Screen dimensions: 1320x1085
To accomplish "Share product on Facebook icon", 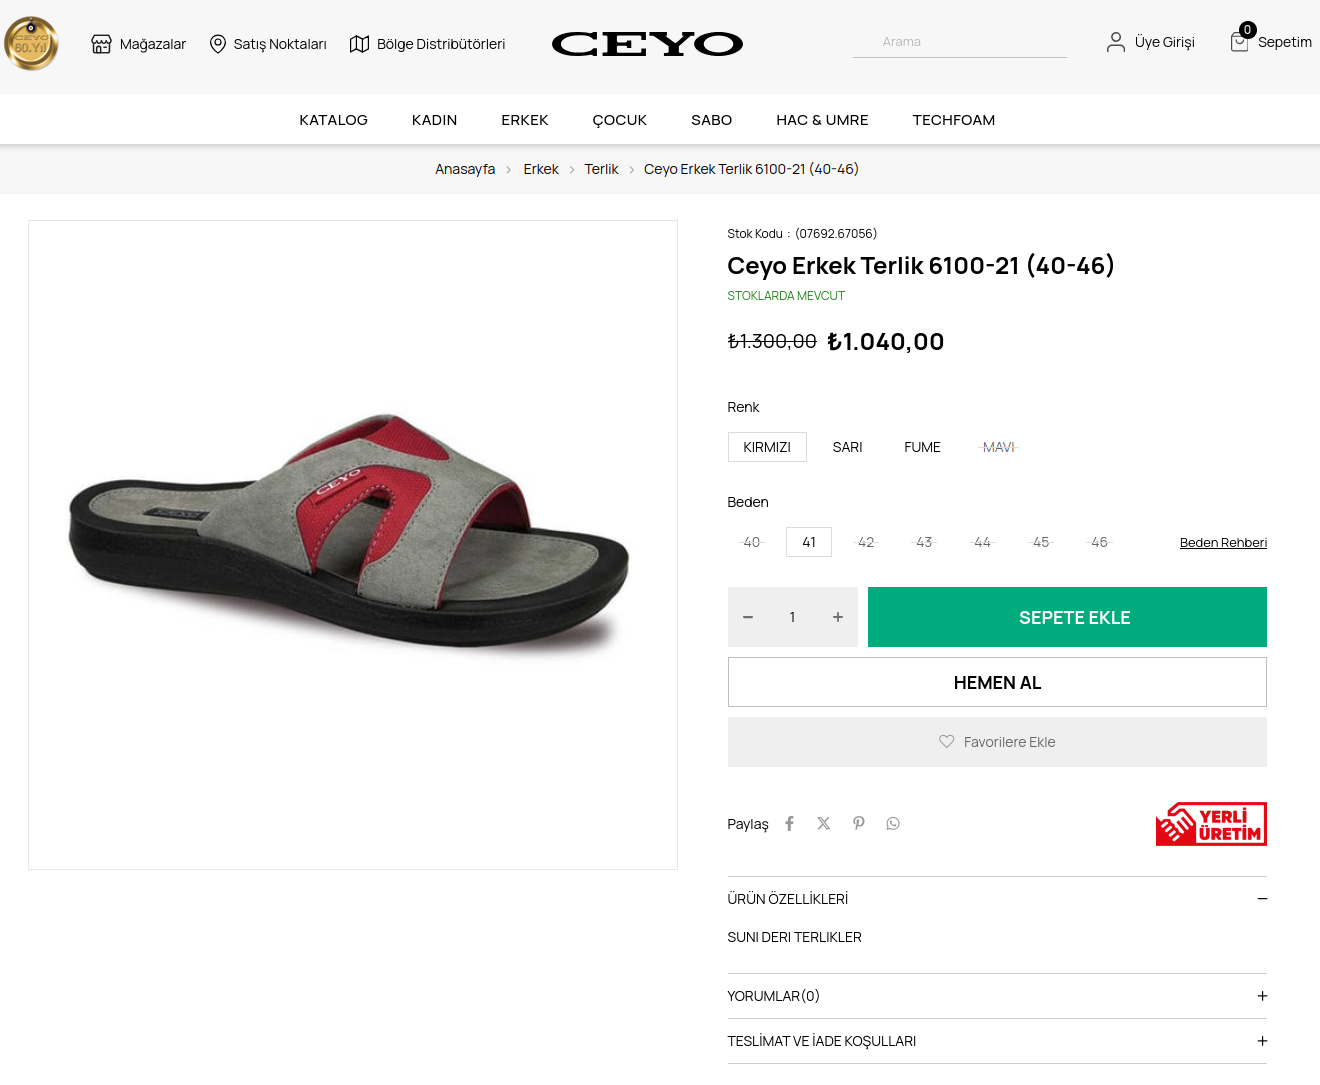I will (789, 823).
